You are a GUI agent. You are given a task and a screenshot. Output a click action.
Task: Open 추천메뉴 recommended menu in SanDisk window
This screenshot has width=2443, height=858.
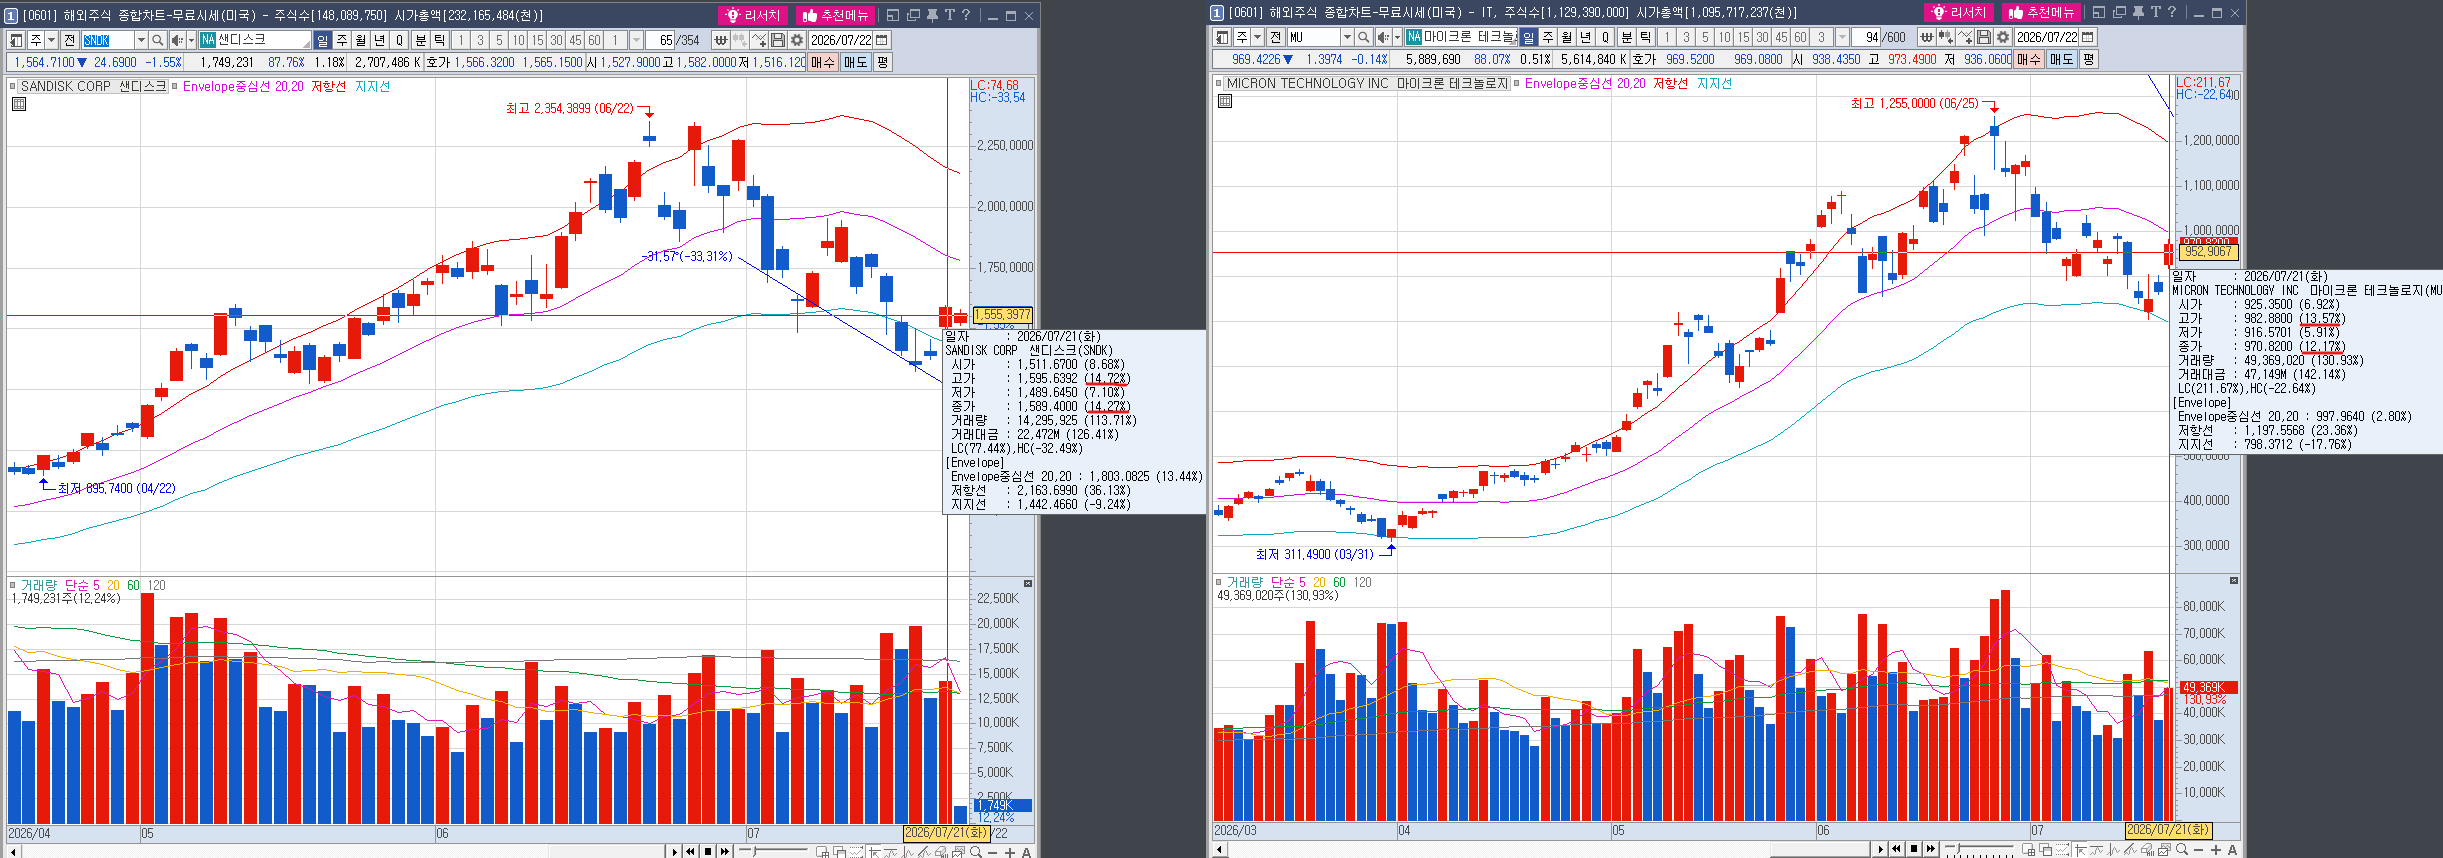tap(835, 15)
